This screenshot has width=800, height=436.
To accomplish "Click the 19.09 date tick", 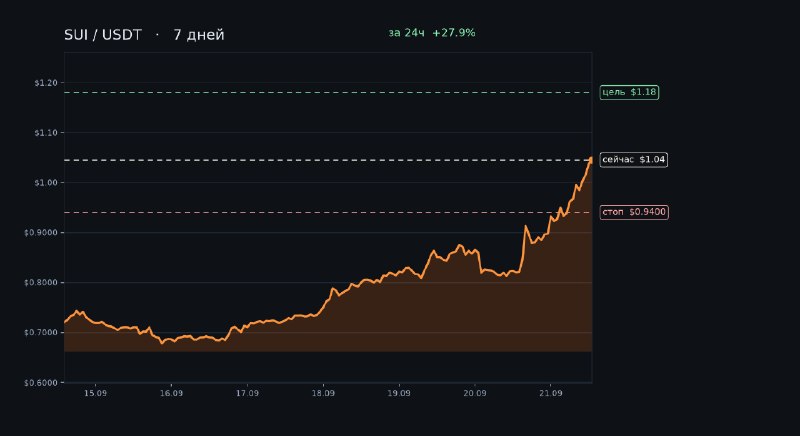I will pos(399,393).
